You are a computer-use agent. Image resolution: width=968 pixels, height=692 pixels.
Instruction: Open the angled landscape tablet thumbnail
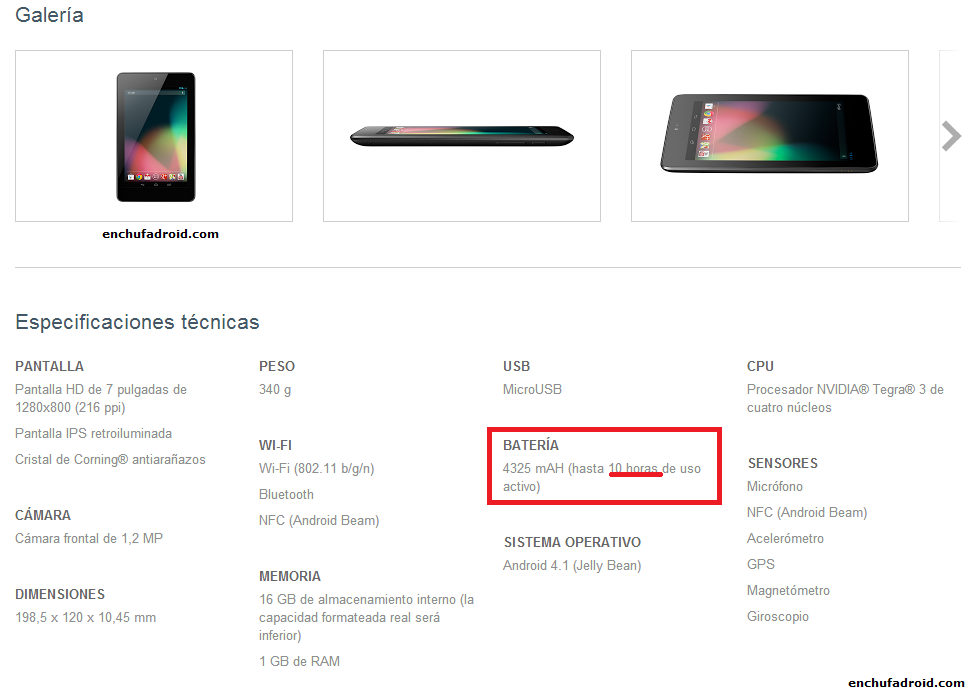pos(769,136)
